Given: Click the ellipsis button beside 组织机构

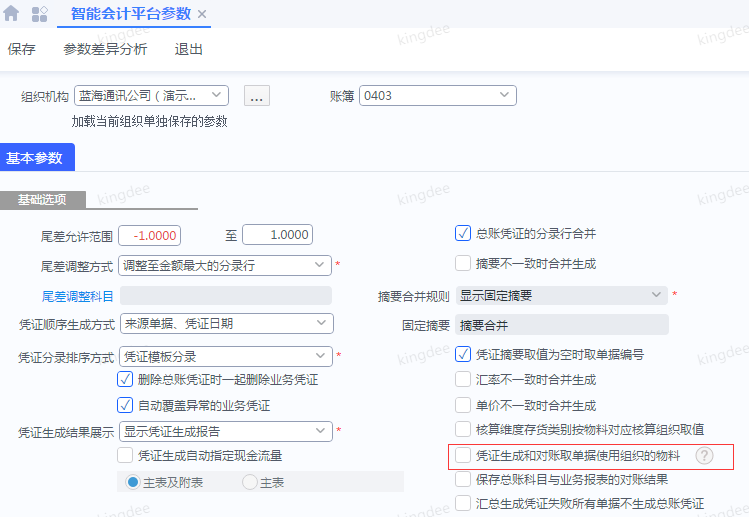Looking at the screenshot, I should pos(256,96).
